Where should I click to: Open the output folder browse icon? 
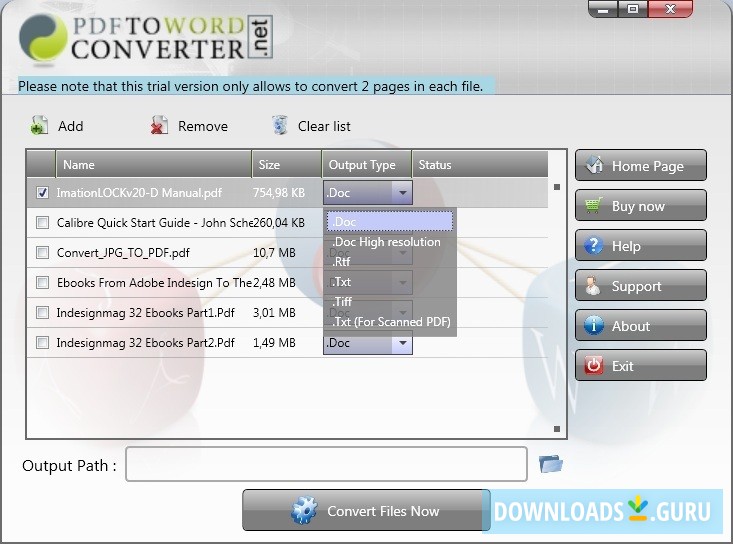(x=551, y=464)
